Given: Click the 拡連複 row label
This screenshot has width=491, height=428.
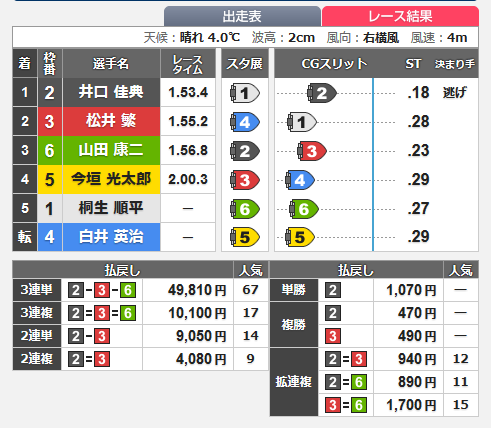Looking at the screenshot, I should [294, 382].
